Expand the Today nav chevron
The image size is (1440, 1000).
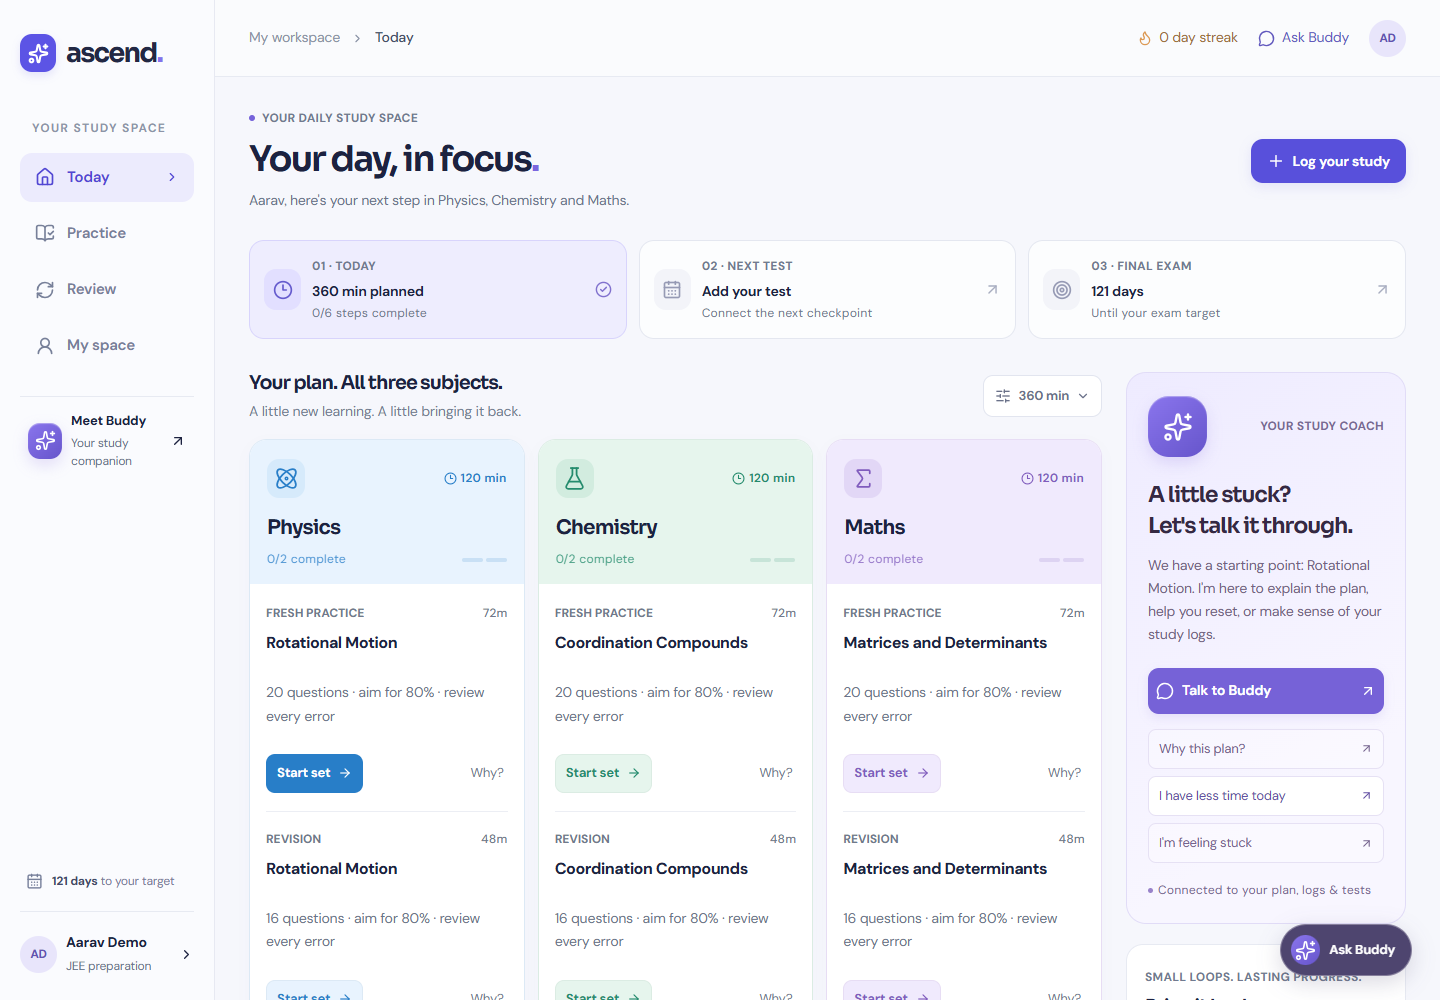coord(172,177)
